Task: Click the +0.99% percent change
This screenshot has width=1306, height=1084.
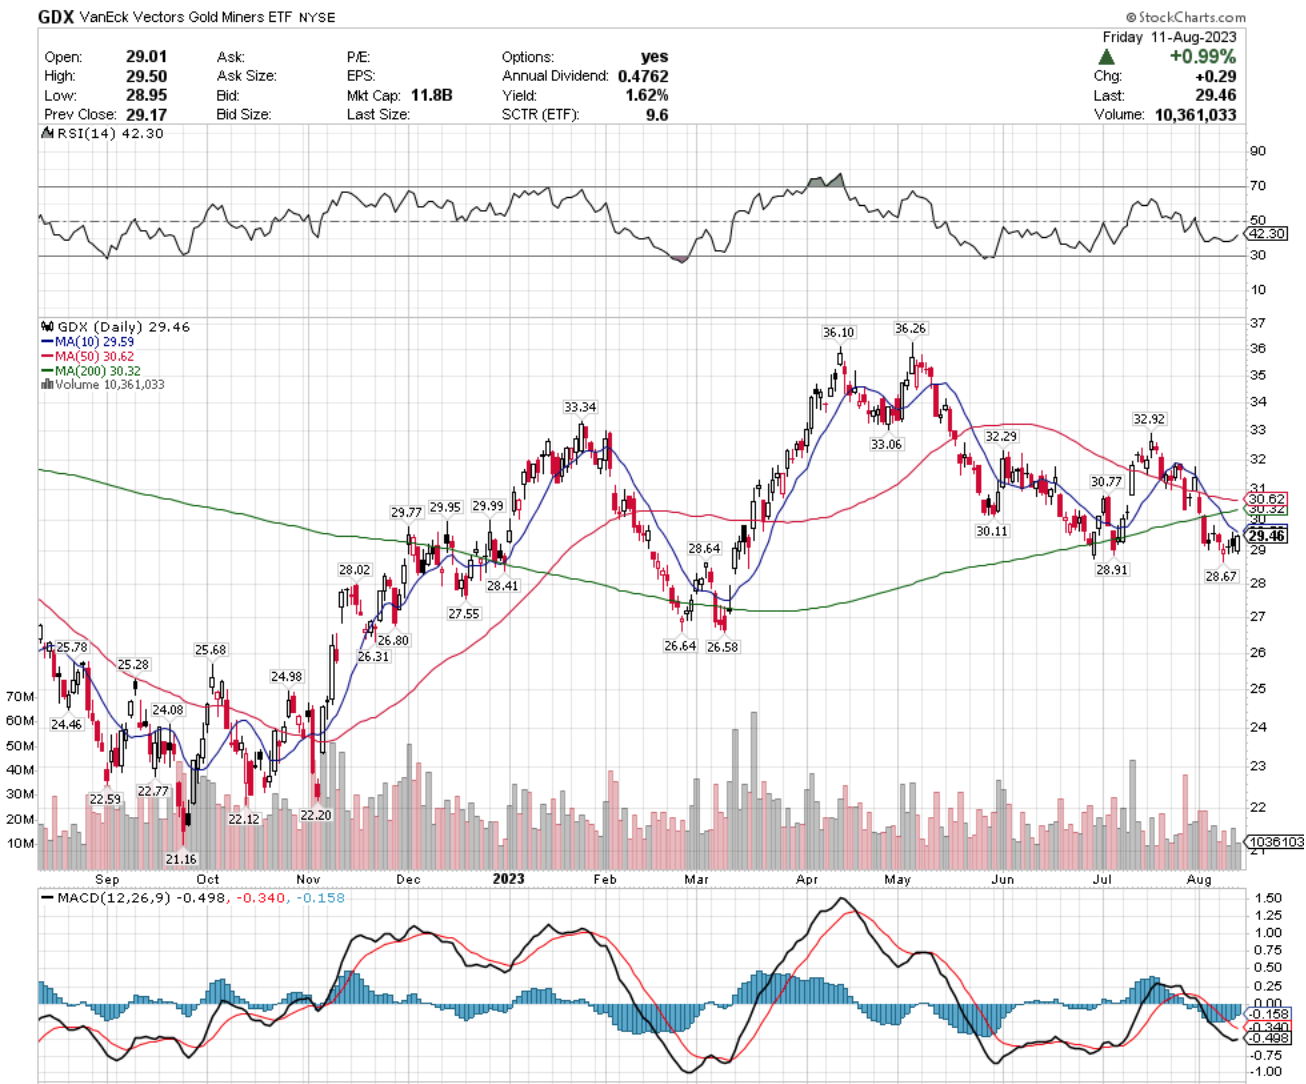Action: [1203, 57]
